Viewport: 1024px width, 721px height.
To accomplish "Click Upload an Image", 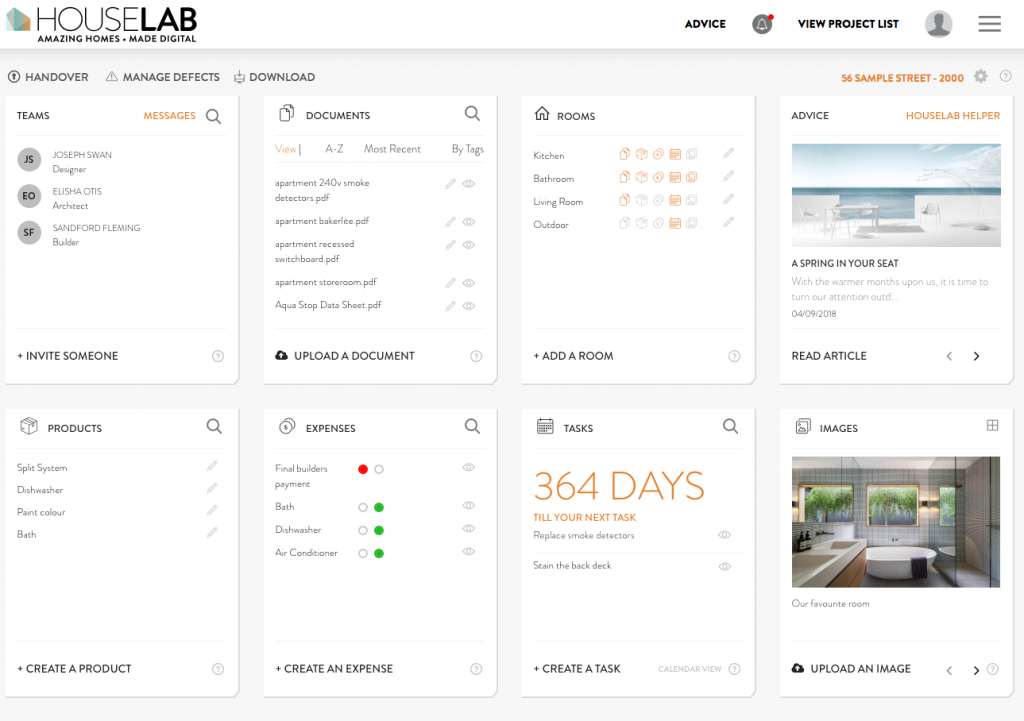I will 851,669.
